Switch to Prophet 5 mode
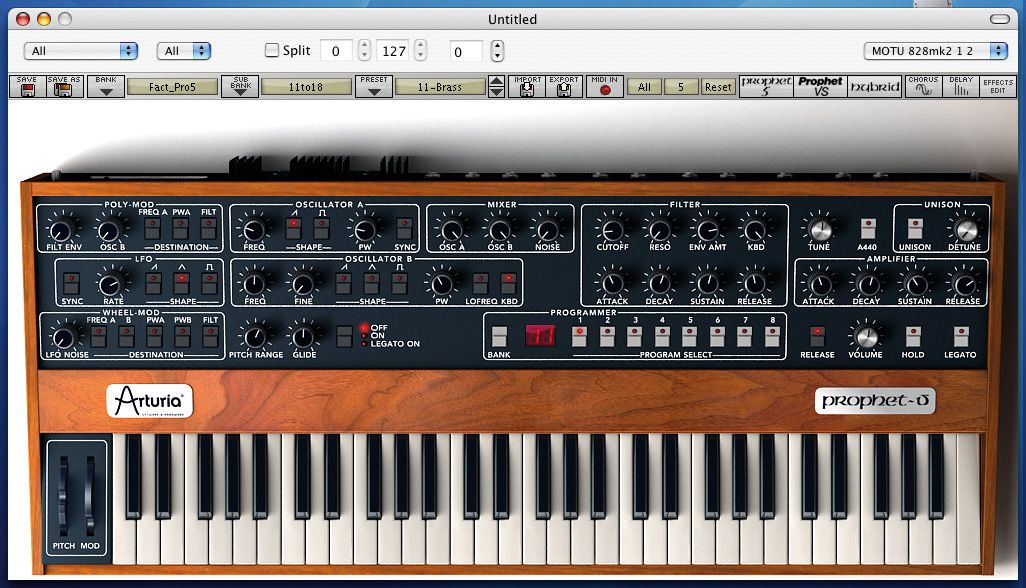 pyautogui.click(x=766, y=86)
